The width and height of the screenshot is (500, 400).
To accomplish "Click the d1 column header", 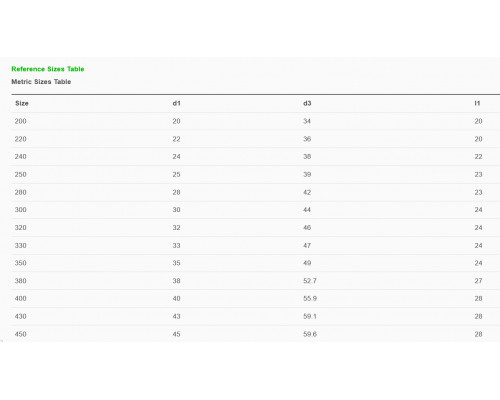I will point(176,103).
